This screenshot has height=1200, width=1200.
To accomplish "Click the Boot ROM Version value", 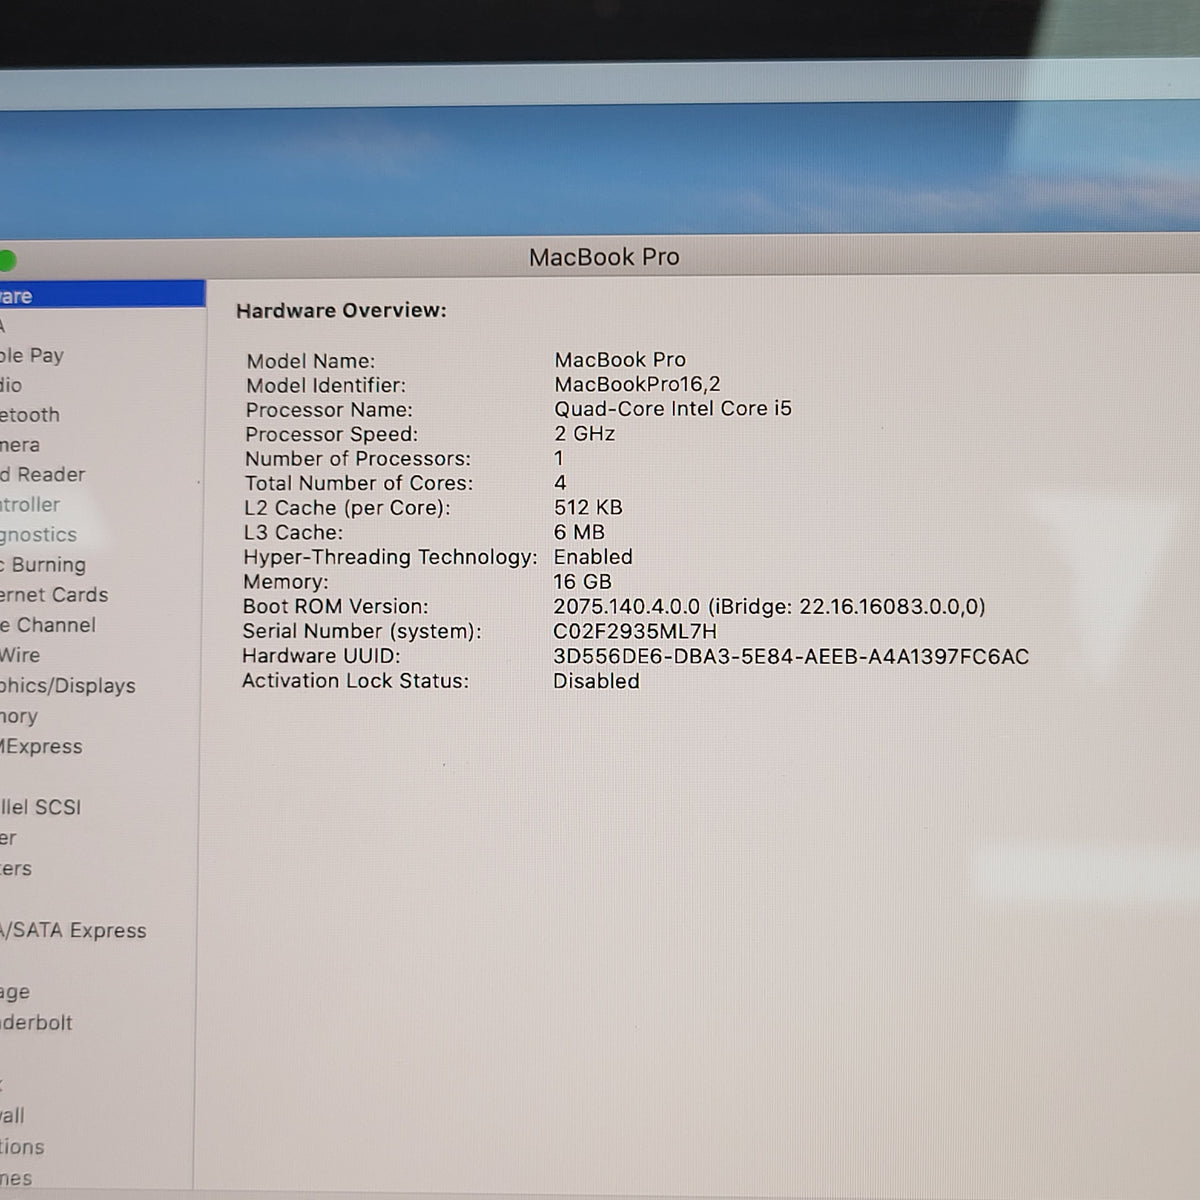I will coord(769,607).
